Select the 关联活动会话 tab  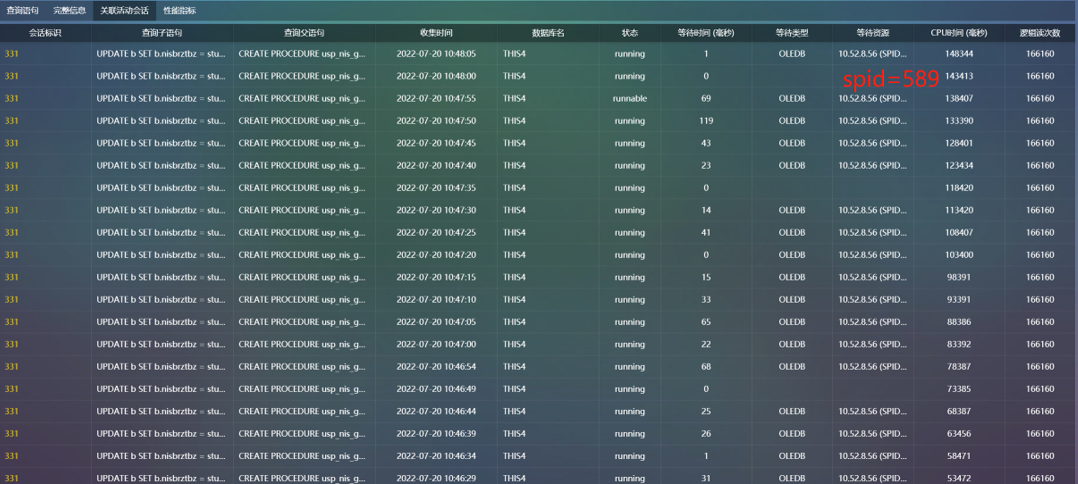(x=124, y=10)
